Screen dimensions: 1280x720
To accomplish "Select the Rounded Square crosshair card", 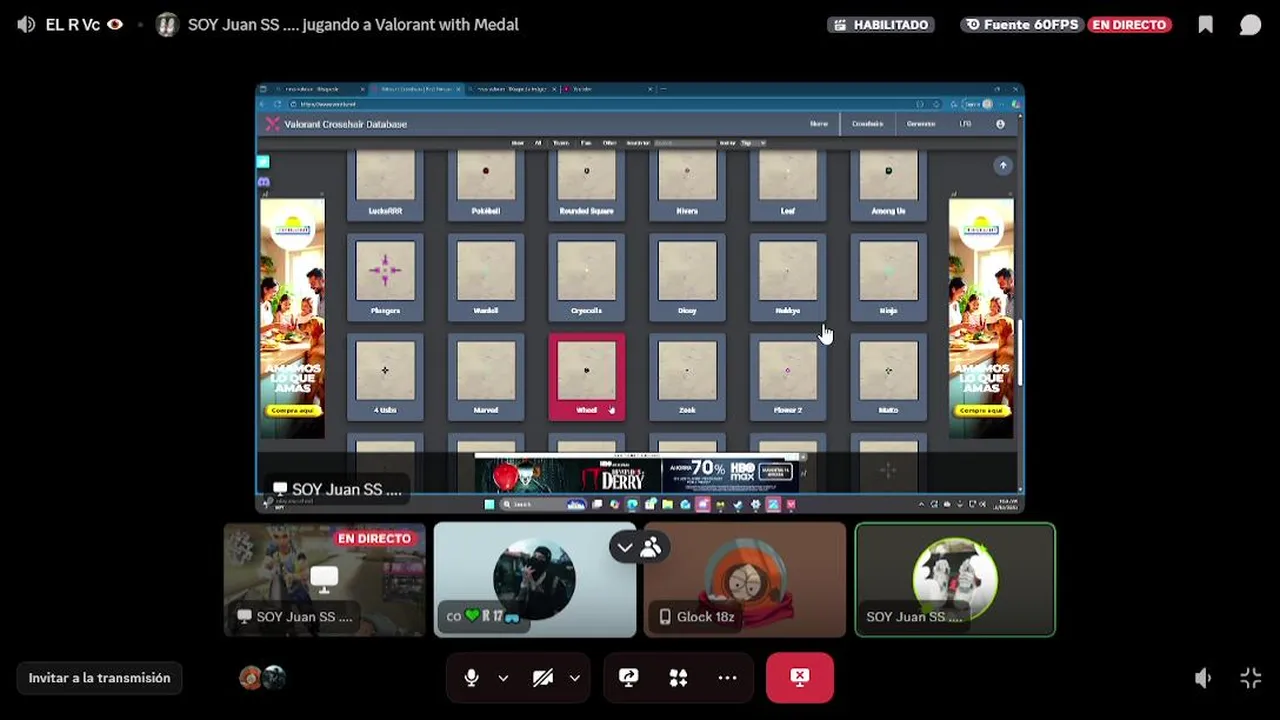I will 587,185.
